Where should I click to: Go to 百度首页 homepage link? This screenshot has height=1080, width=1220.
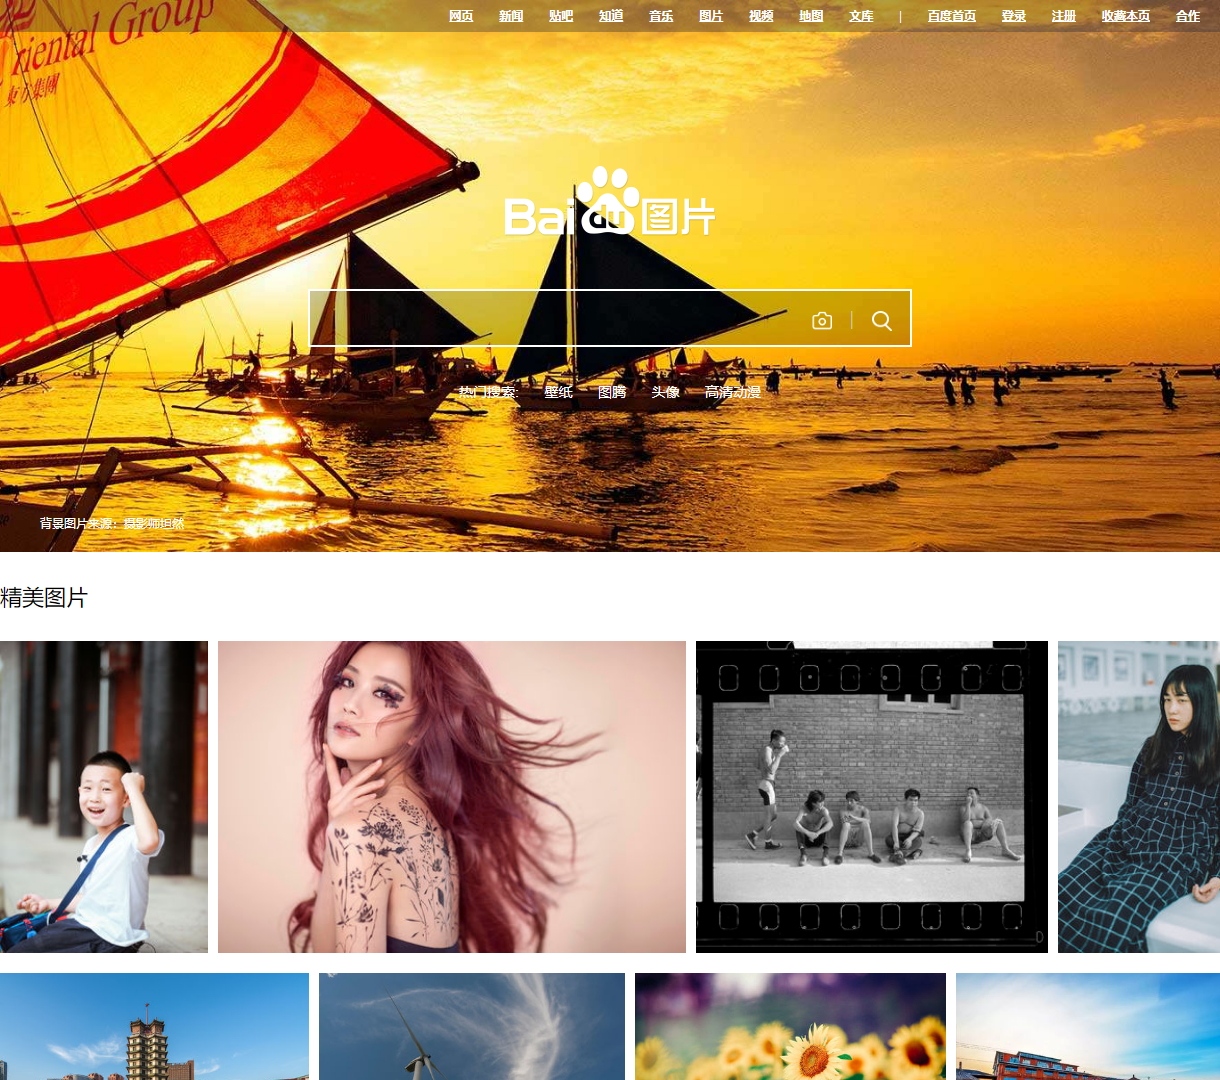point(952,16)
